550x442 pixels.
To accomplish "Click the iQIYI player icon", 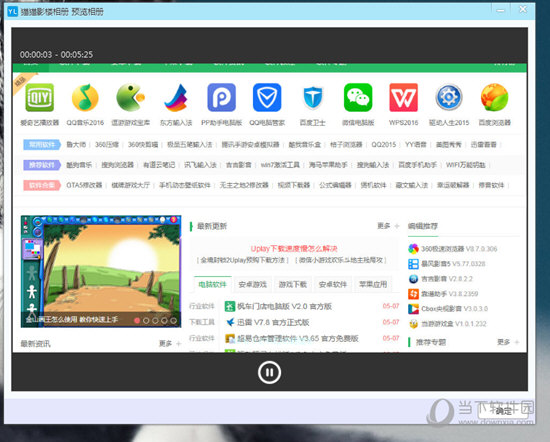I will tap(40, 97).
